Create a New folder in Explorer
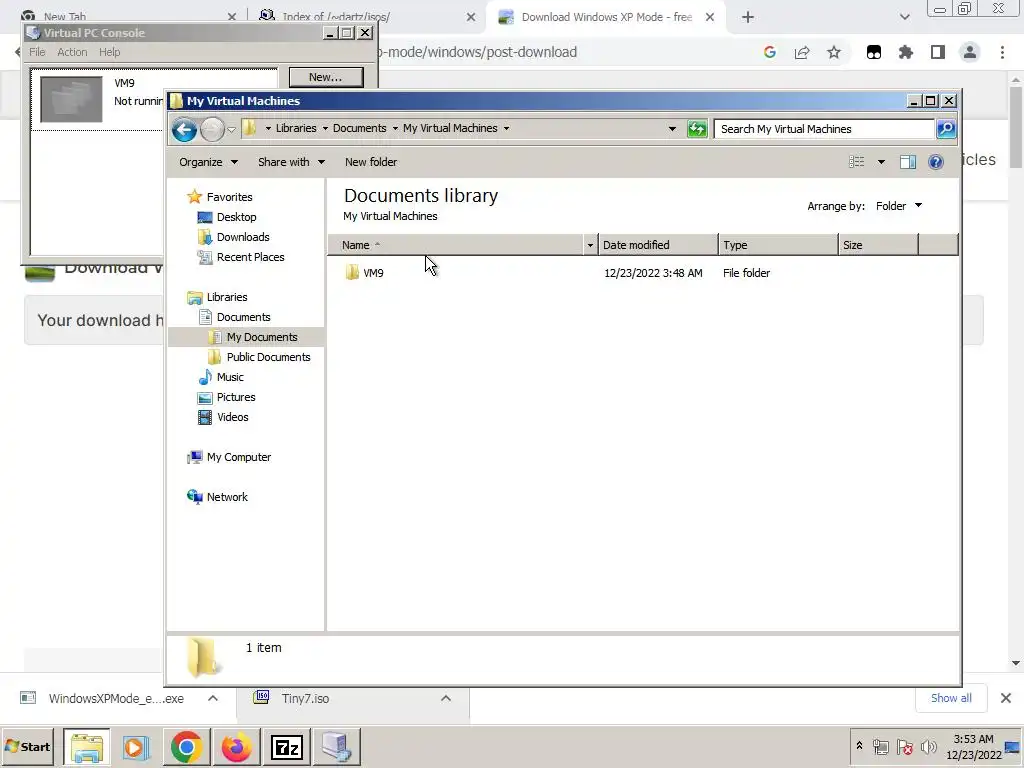 (370, 162)
